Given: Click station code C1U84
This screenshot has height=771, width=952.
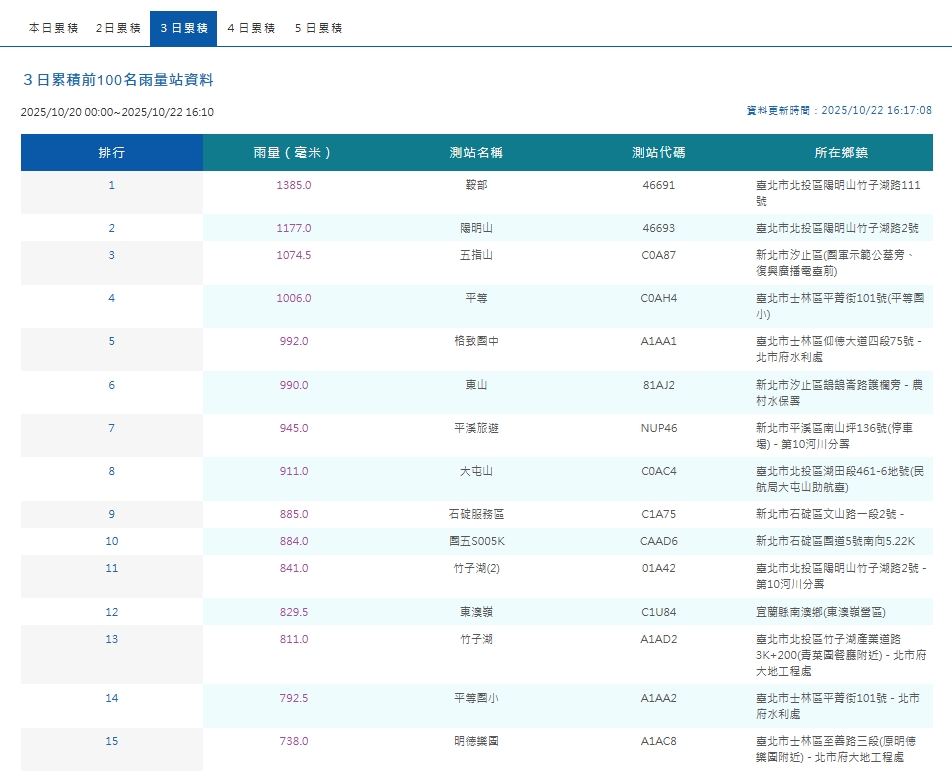Looking at the screenshot, I should (659, 612).
